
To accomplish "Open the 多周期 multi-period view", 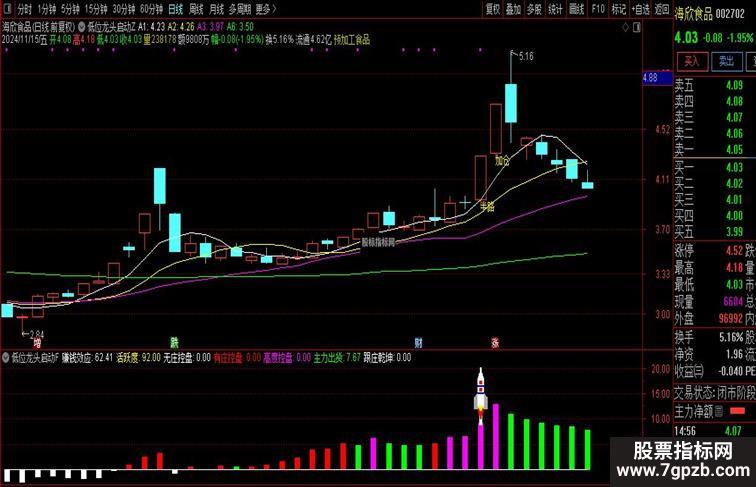I will 240,9.
